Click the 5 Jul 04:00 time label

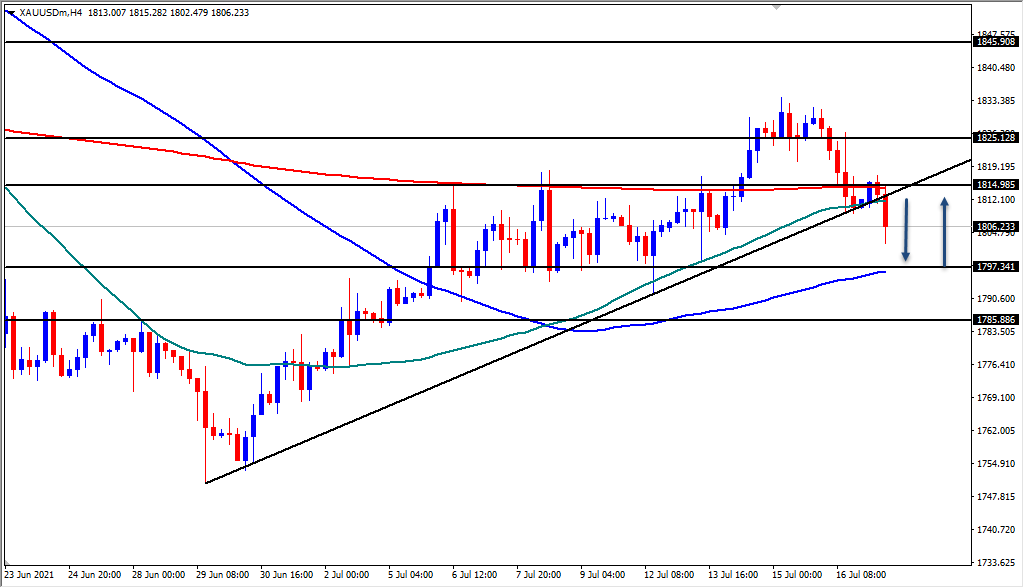pos(410,575)
